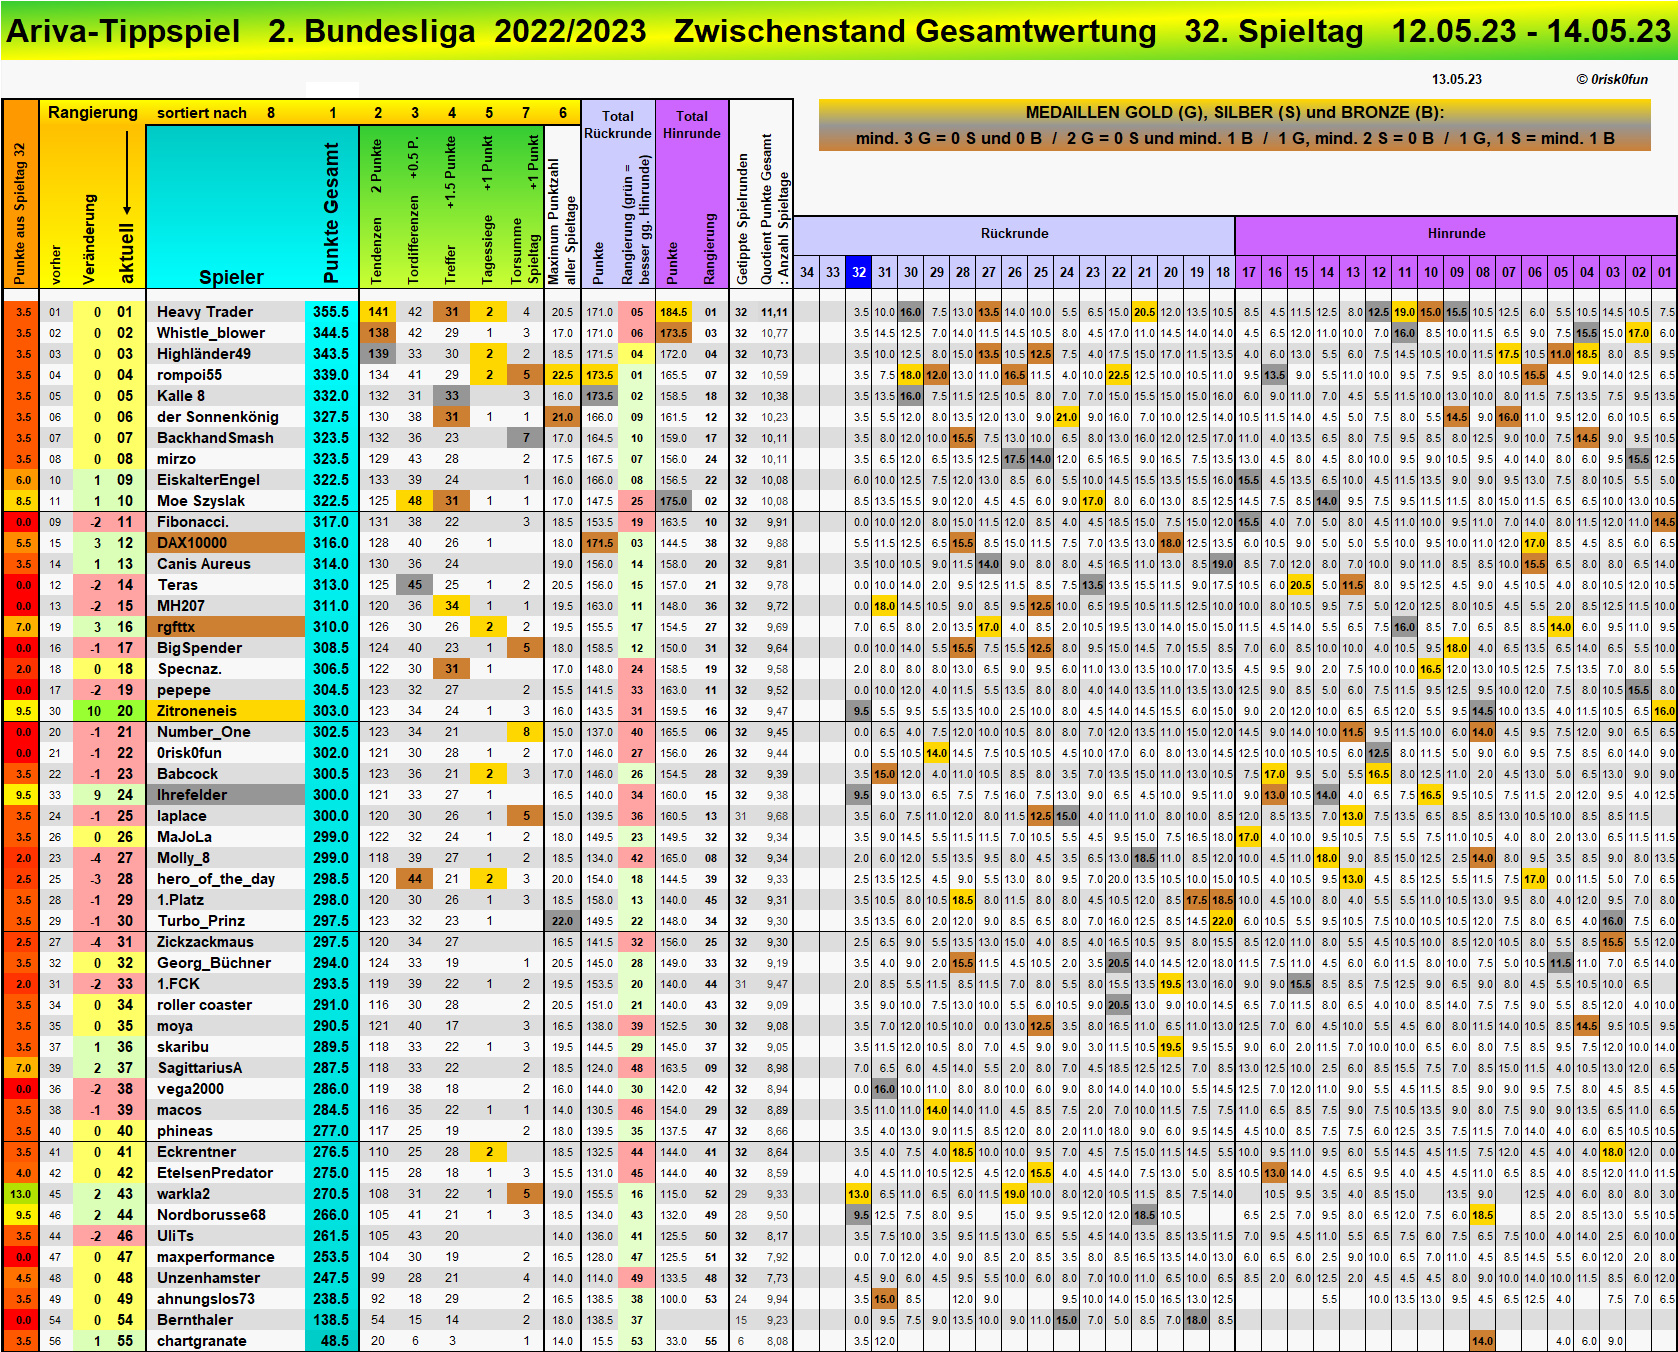The width and height of the screenshot is (1678, 1352).
Task: Select the grey Ihrefelder cell
Action: coord(226,795)
